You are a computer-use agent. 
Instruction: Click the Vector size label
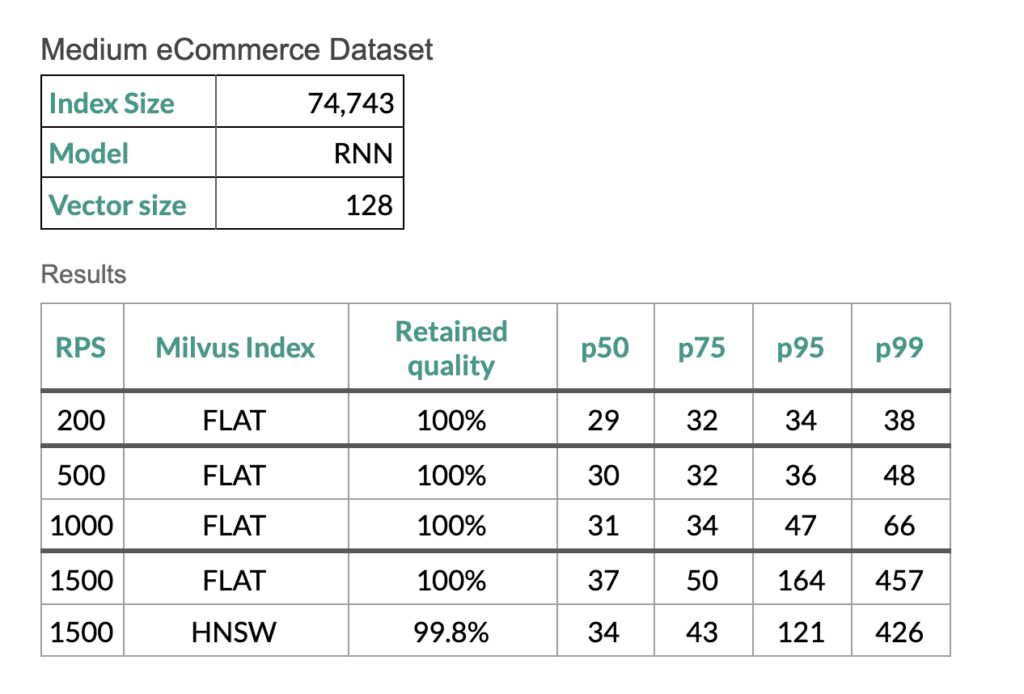(x=117, y=206)
